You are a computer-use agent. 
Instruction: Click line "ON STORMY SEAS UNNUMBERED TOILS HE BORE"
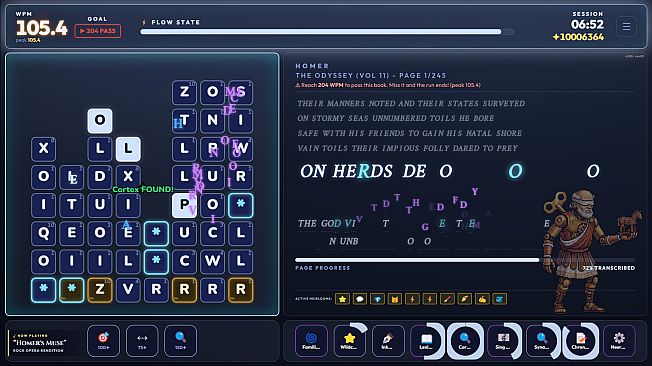click(395, 118)
